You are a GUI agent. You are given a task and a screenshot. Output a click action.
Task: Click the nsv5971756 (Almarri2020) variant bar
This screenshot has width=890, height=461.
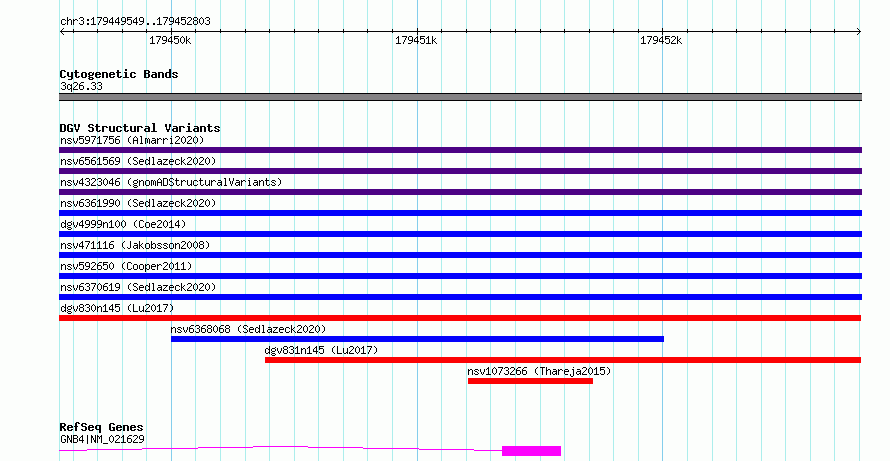[x=460, y=150]
